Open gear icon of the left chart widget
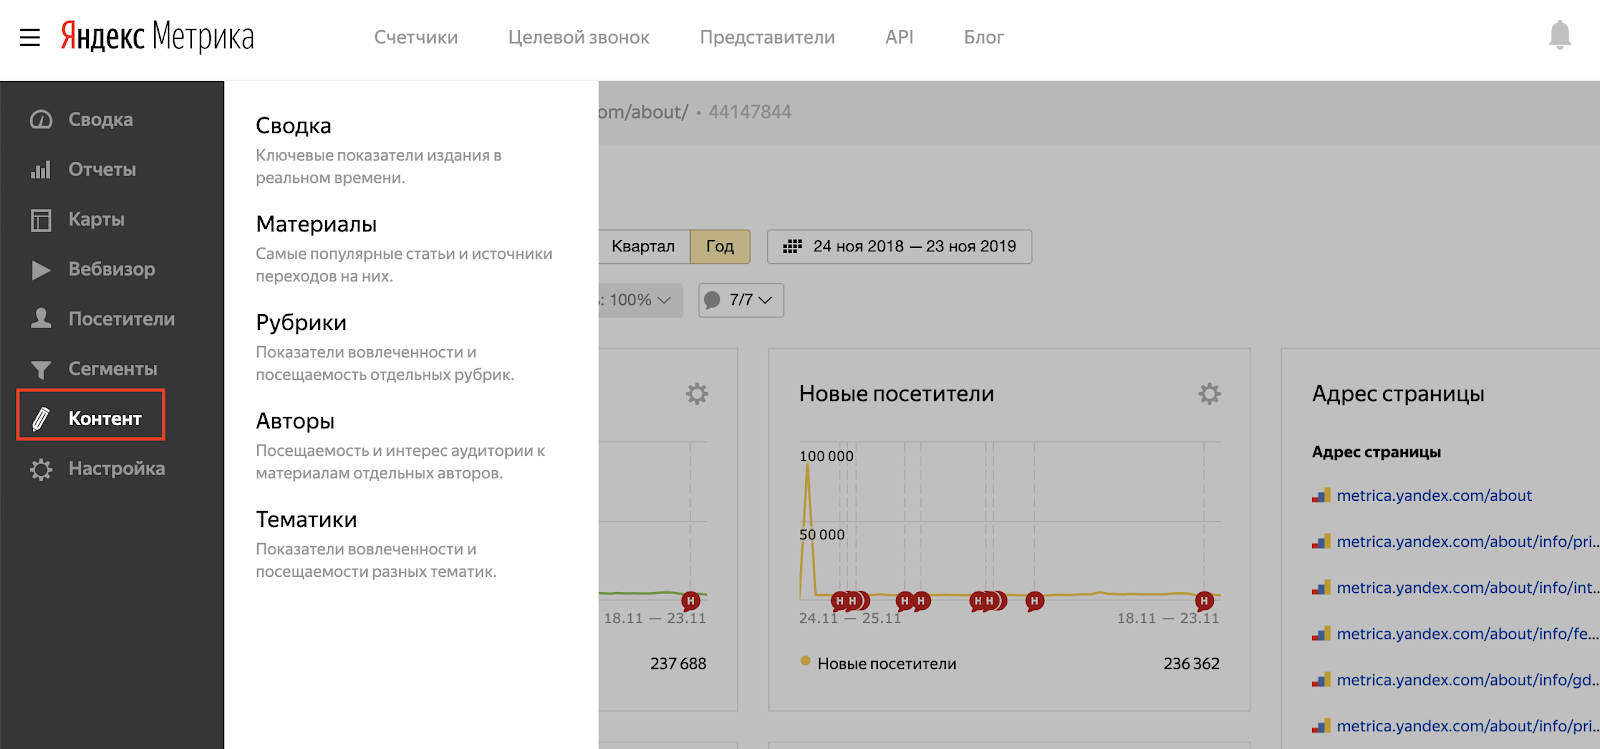The image size is (1600, 749). [697, 394]
